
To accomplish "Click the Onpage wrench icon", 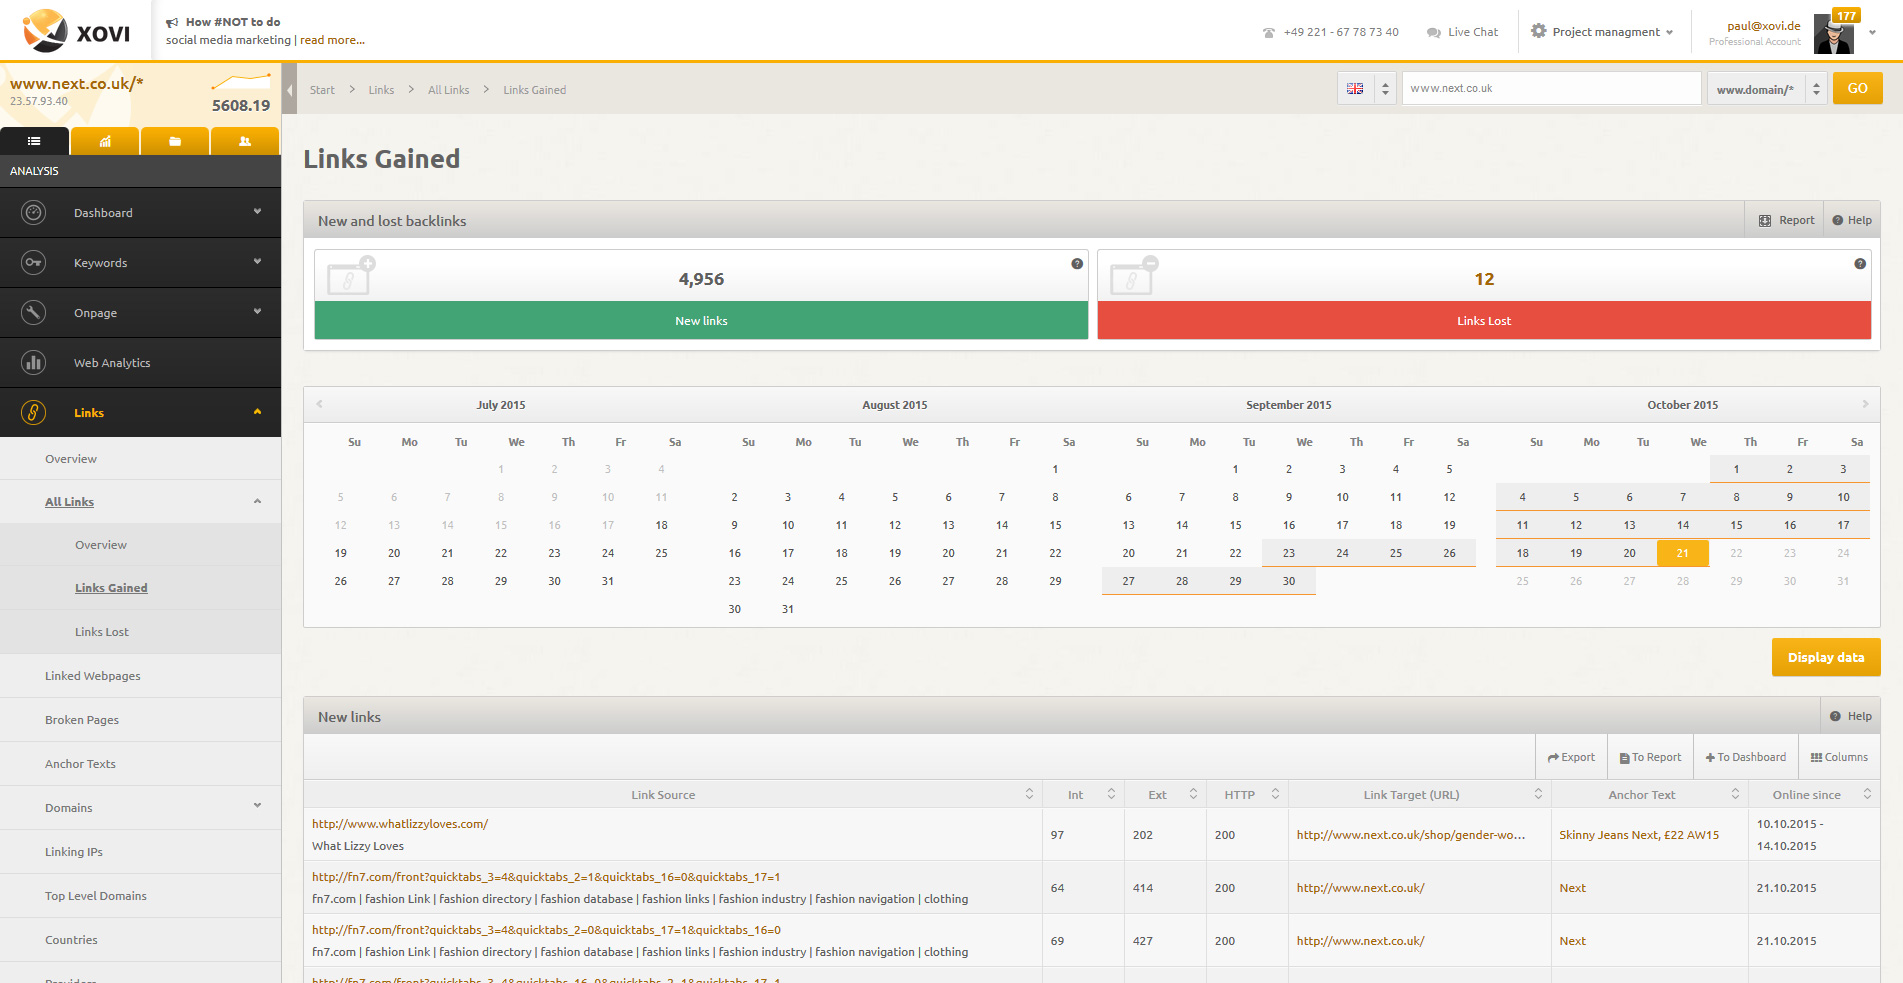I will point(33,312).
